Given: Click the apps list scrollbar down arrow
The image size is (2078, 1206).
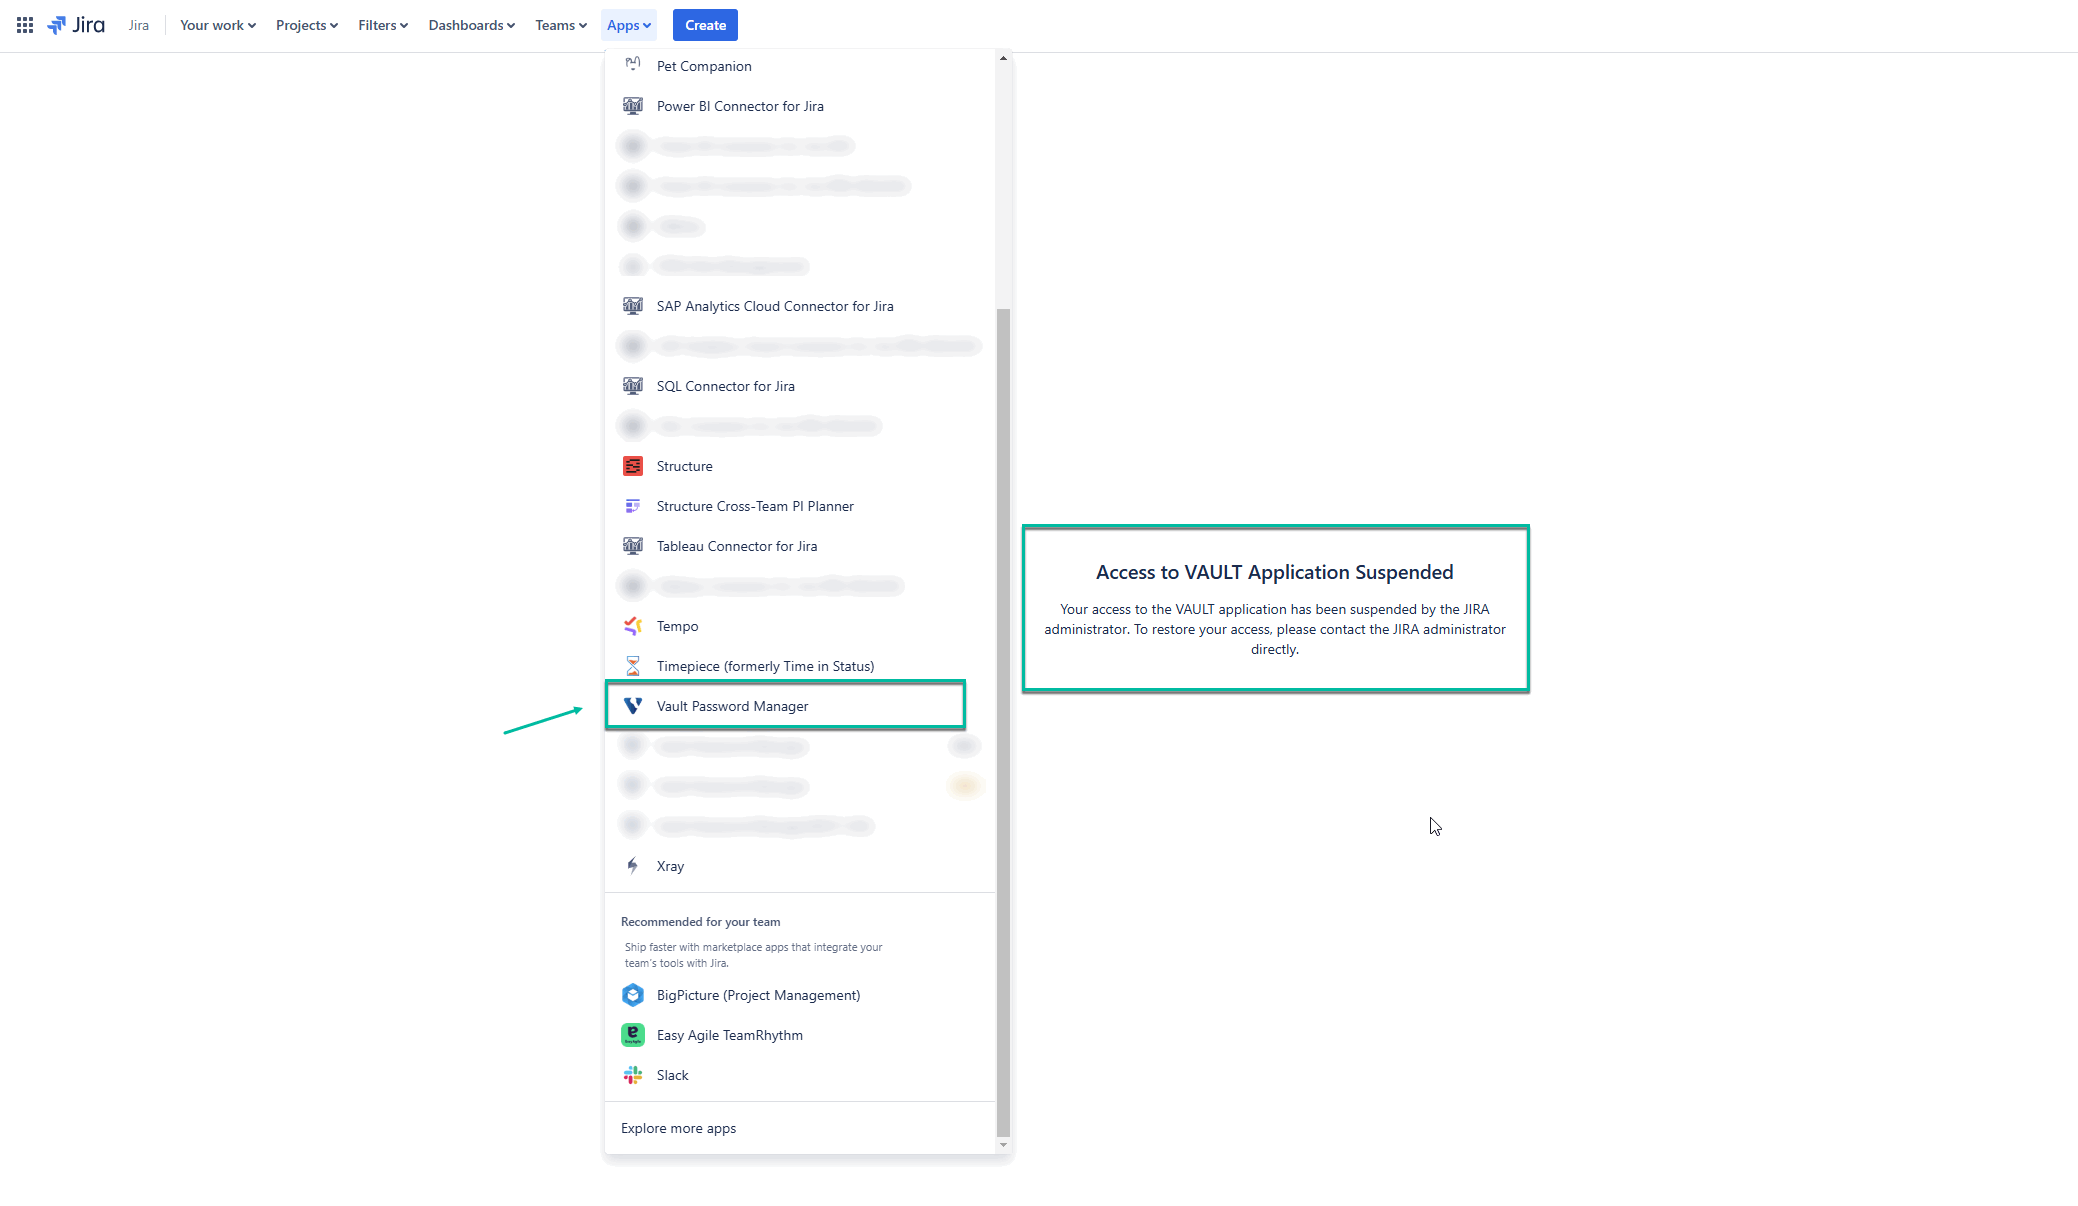Looking at the screenshot, I should click(x=1003, y=1145).
